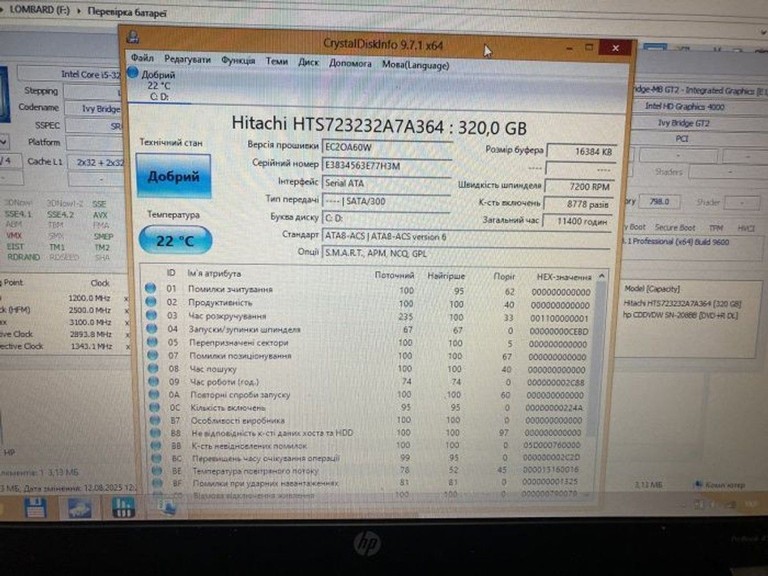
Task: Click the 8778 разів power-on count field
Action: pyautogui.click(x=578, y=204)
